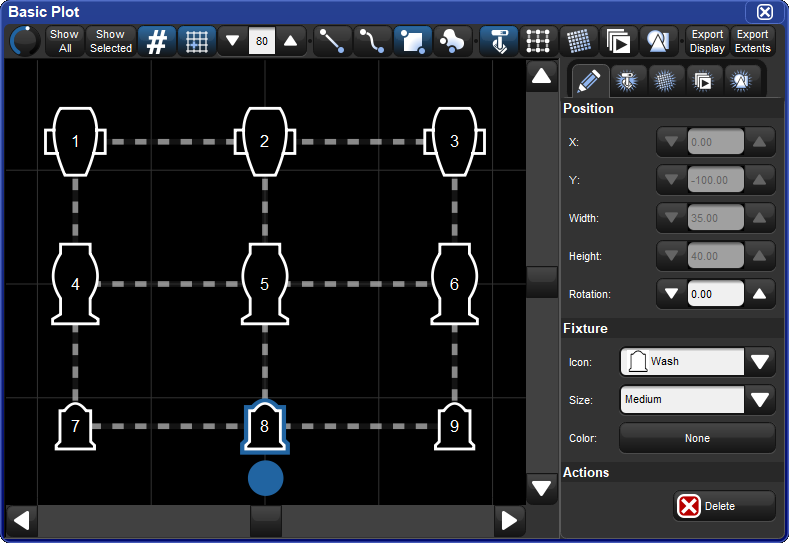Decrease the Height value
Viewport: 789px width, 543px height.
(672, 256)
